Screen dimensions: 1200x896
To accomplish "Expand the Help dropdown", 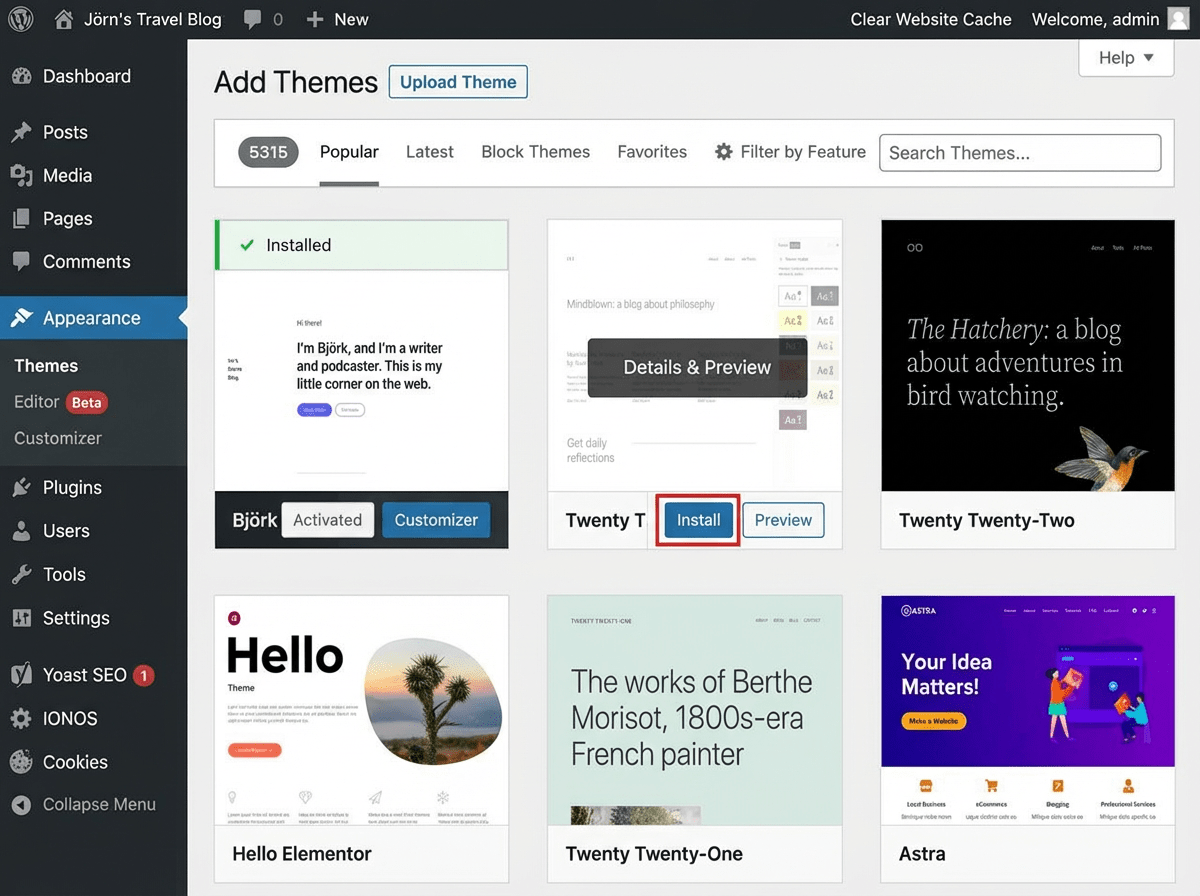I will click(x=1126, y=58).
